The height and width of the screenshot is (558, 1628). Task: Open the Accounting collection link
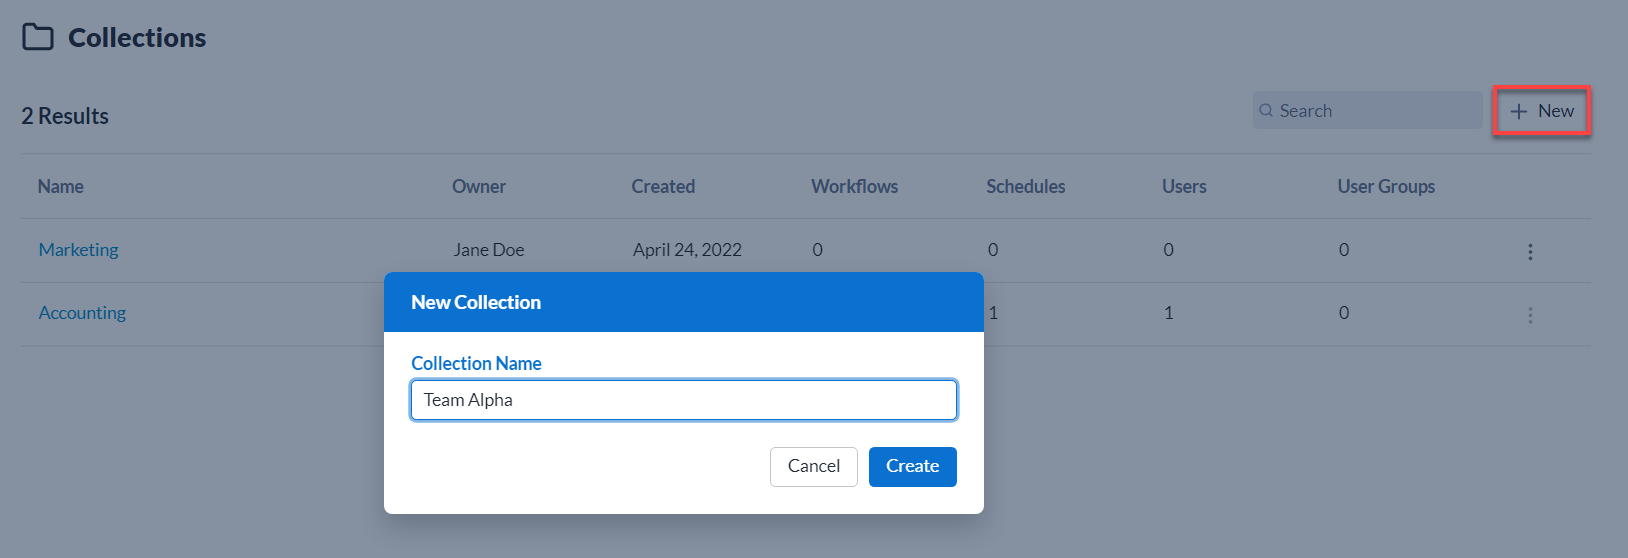pyautogui.click(x=82, y=313)
